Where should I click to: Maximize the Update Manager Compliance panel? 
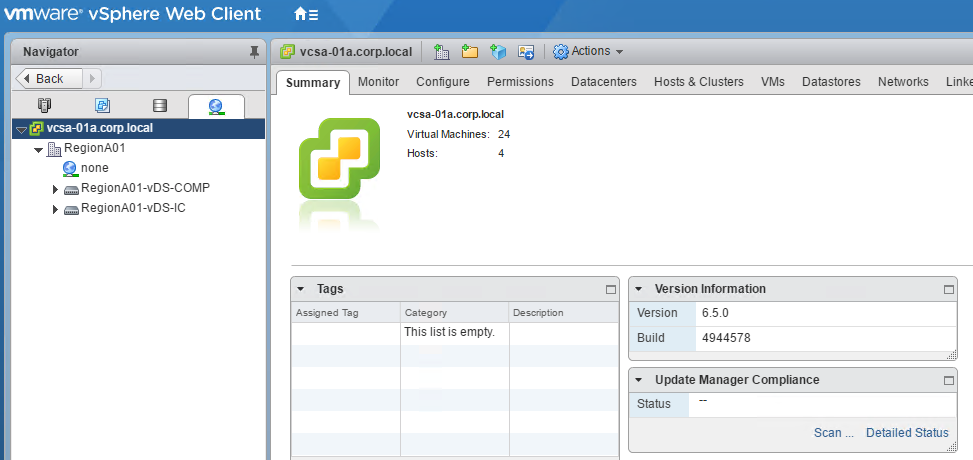tap(948, 380)
